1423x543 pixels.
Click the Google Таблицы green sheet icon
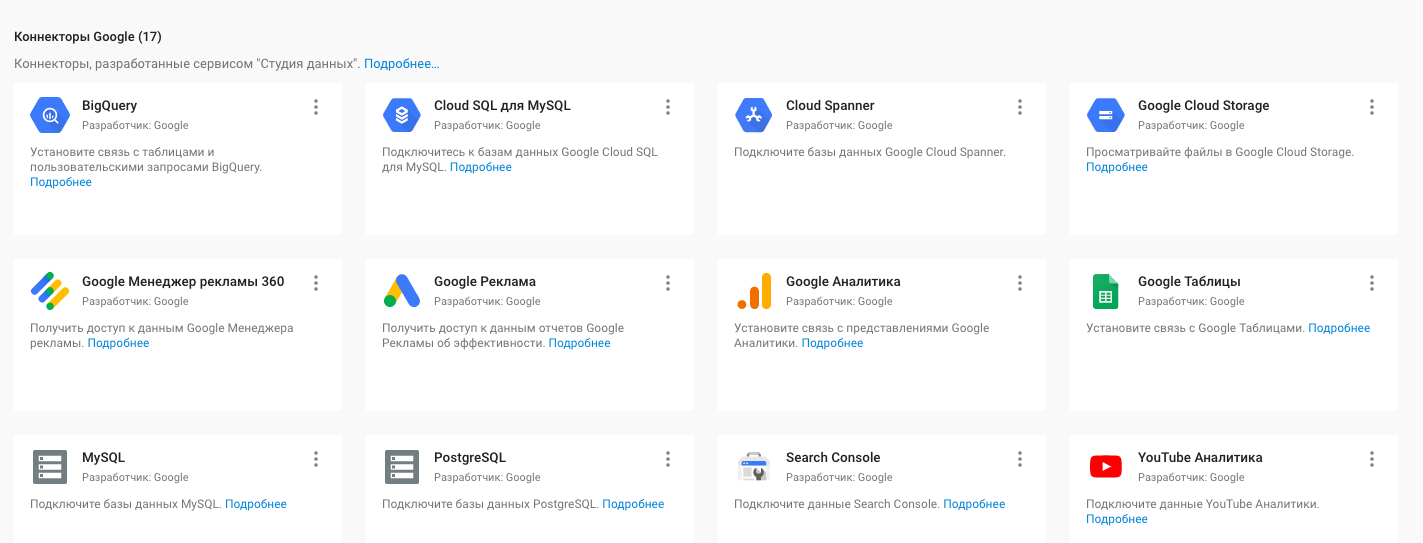[x=1105, y=291]
